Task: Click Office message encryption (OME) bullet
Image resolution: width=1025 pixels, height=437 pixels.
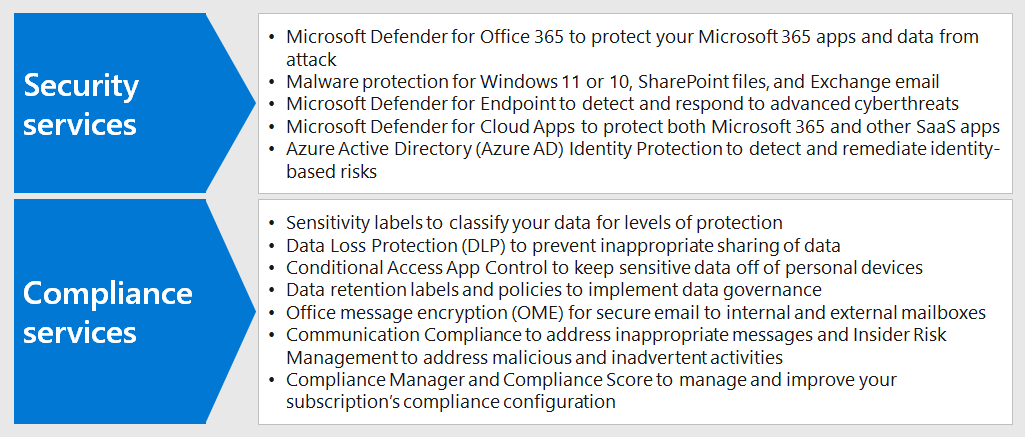Action: click(635, 313)
